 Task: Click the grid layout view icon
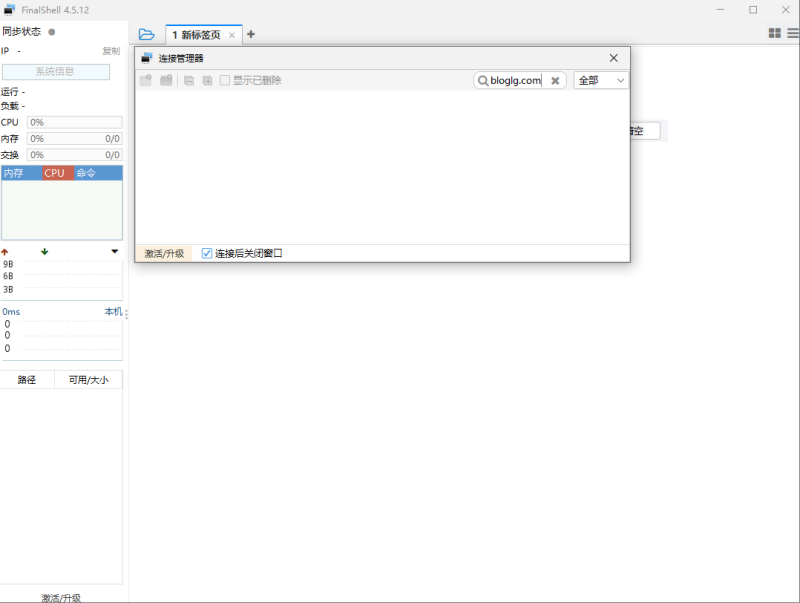pyautogui.click(x=774, y=33)
